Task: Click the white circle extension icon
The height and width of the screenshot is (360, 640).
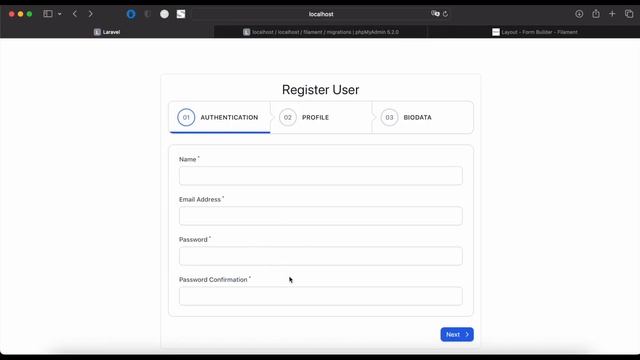Action: pyautogui.click(x=164, y=14)
